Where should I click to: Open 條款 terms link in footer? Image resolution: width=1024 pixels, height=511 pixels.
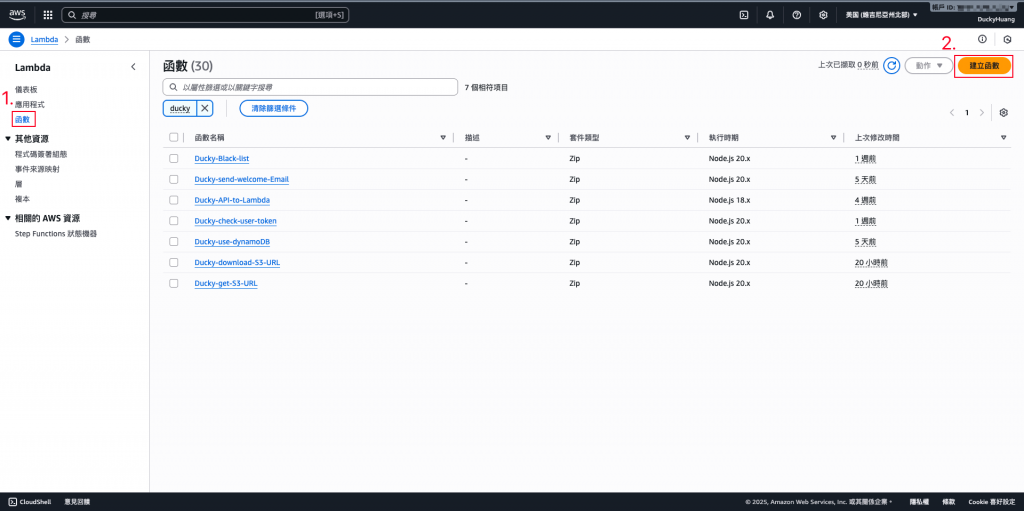[948, 502]
